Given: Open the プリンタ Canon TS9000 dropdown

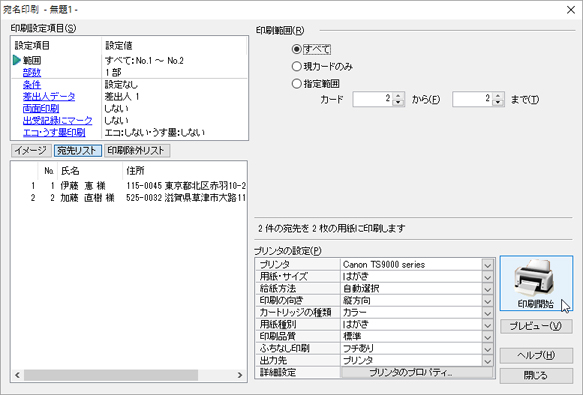Looking at the screenshot, I should pos(487,265).
